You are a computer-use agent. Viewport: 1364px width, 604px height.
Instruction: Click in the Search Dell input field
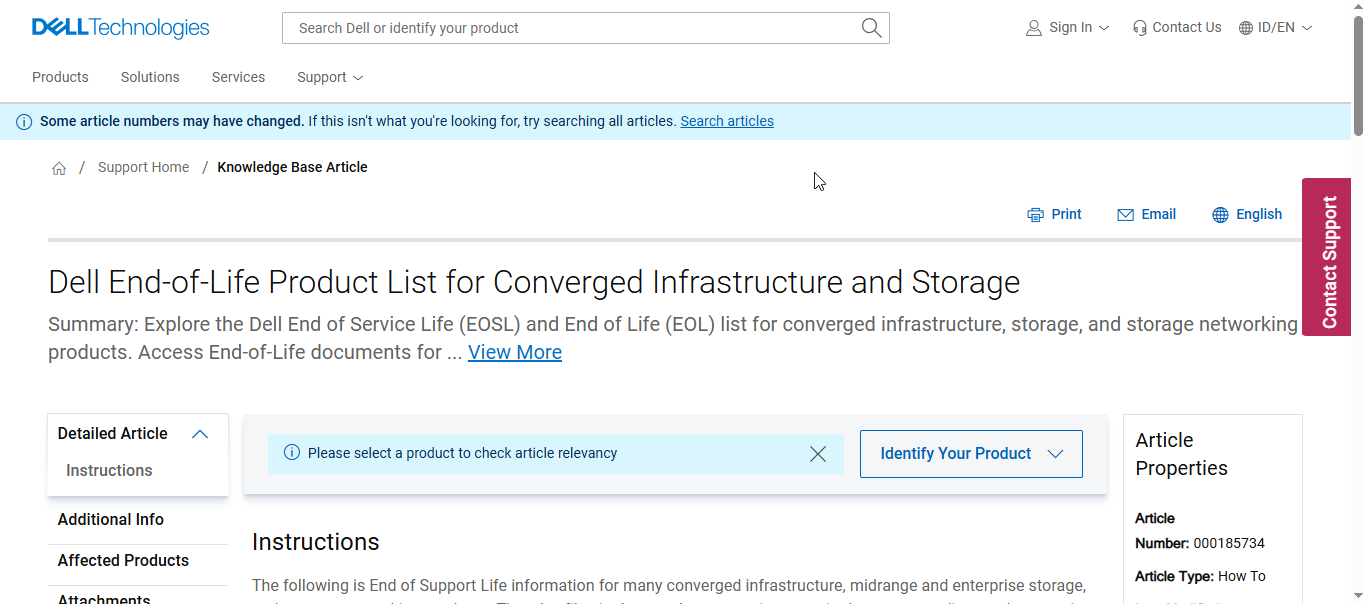click(x=570, y=28)
